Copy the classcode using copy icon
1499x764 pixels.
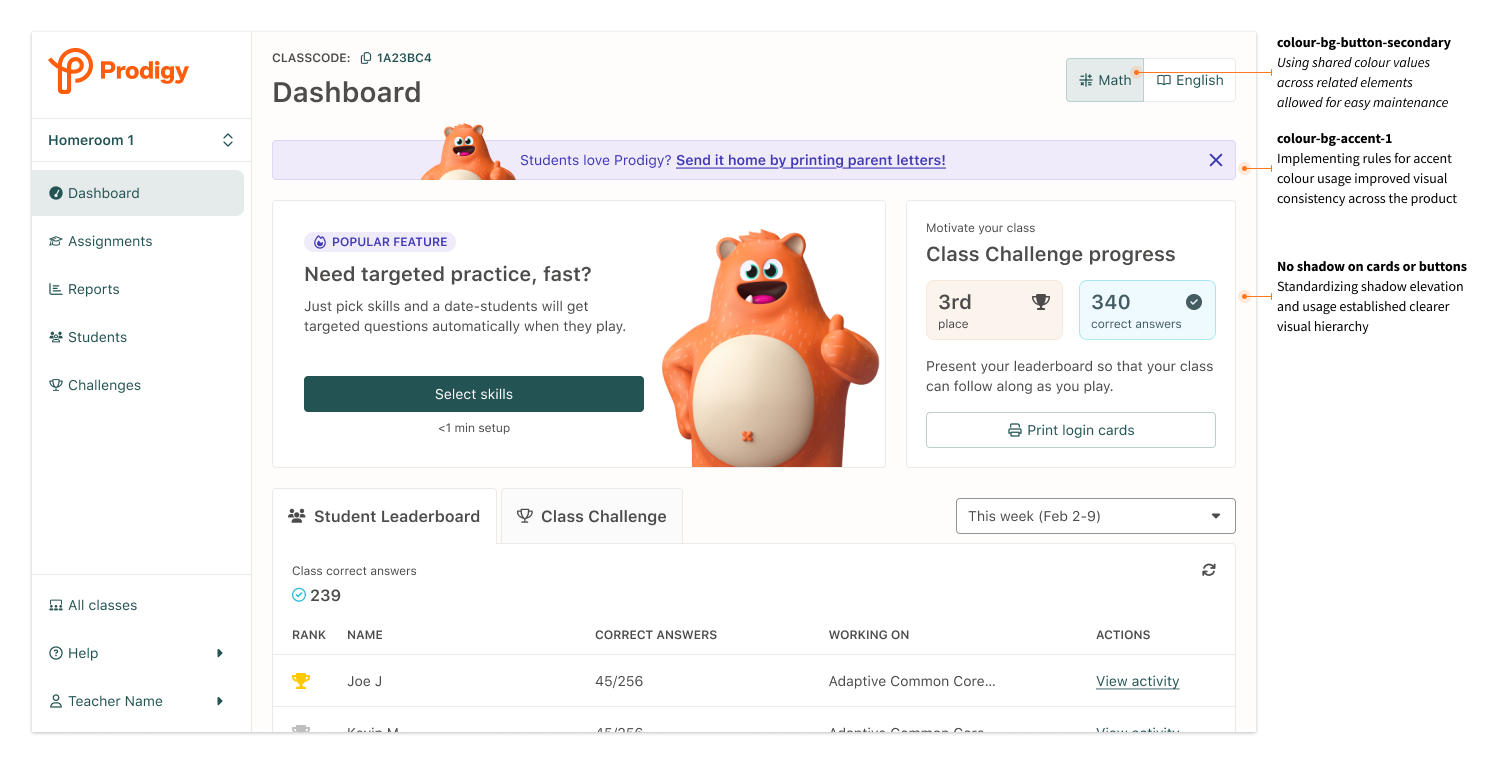coord(366,58)
